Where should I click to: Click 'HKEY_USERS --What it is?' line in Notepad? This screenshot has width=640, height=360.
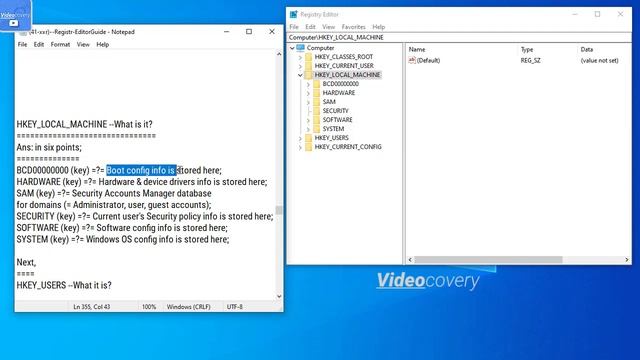point(64,285)
